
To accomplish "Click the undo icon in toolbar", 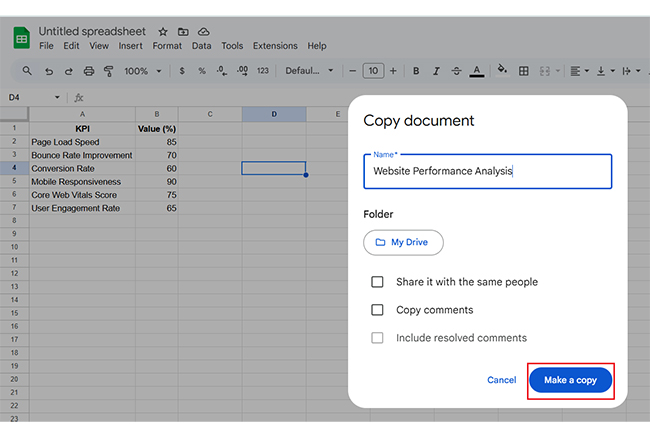I will point(48,71).
